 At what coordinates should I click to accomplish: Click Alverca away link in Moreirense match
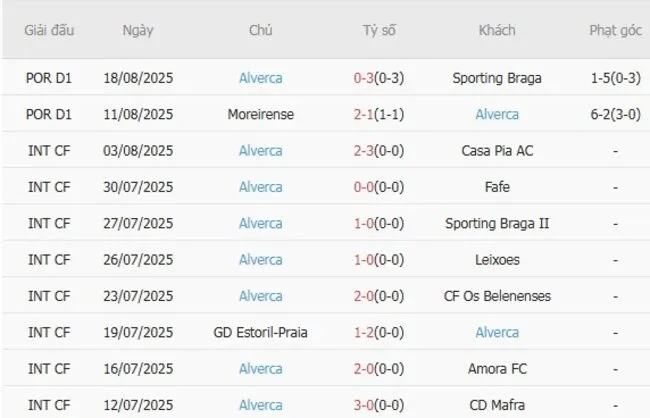click(496, 114)
